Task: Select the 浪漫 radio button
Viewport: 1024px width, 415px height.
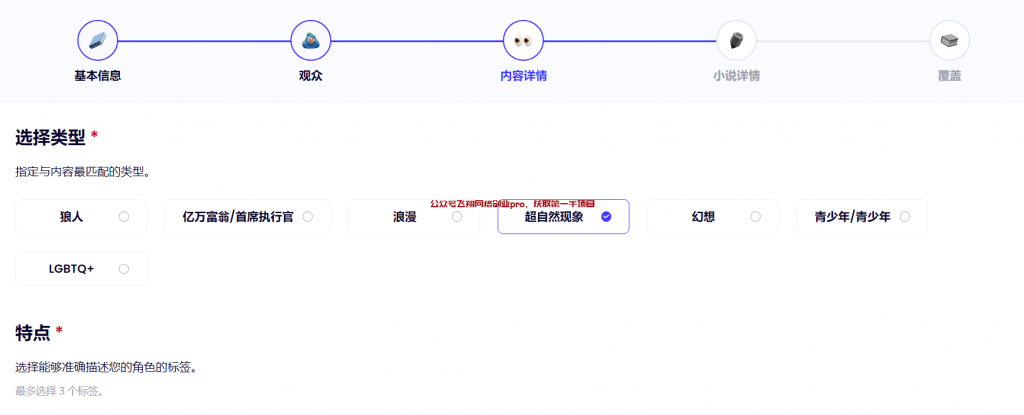Action: pyautogui.click(x=457, y=217)
